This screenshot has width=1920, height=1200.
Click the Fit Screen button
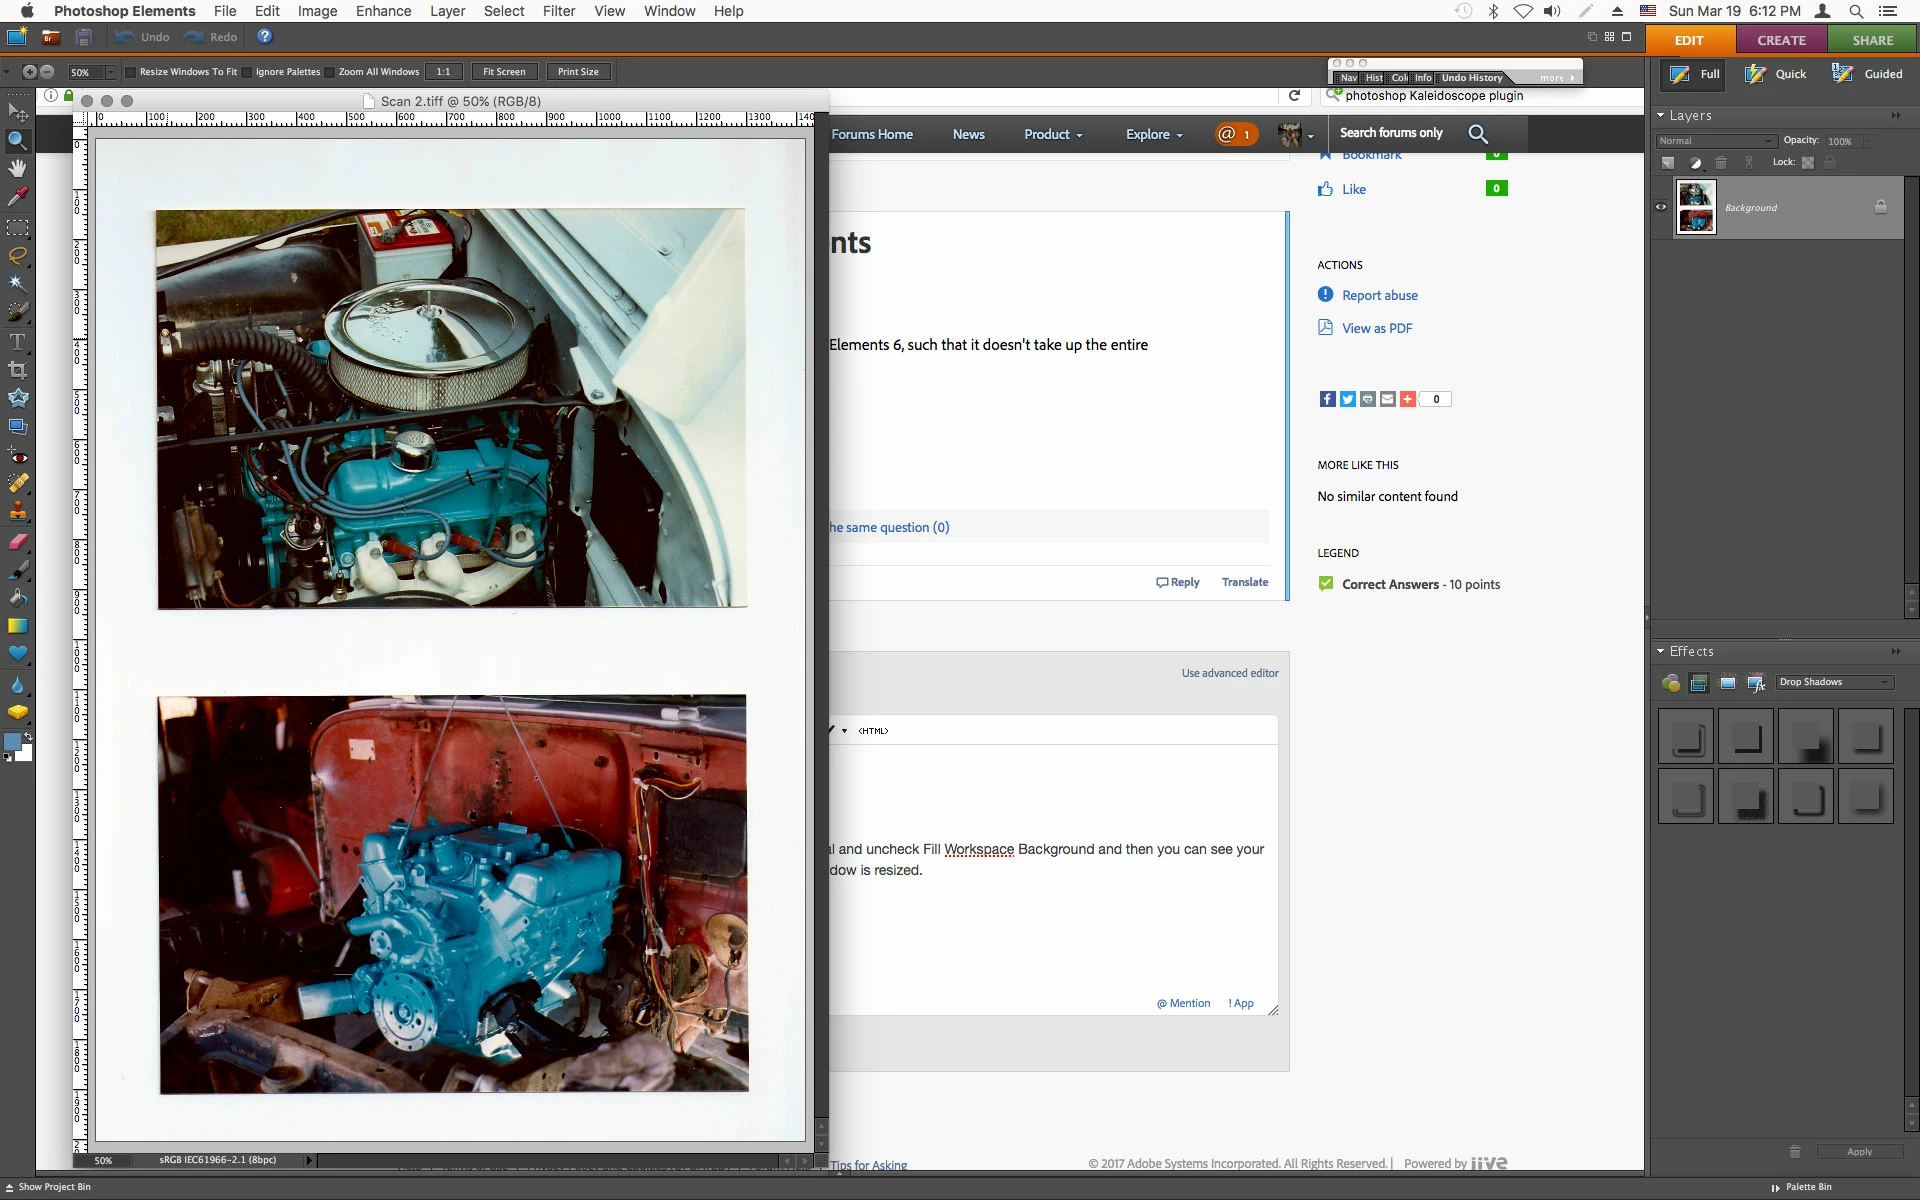tap(504, 72)
